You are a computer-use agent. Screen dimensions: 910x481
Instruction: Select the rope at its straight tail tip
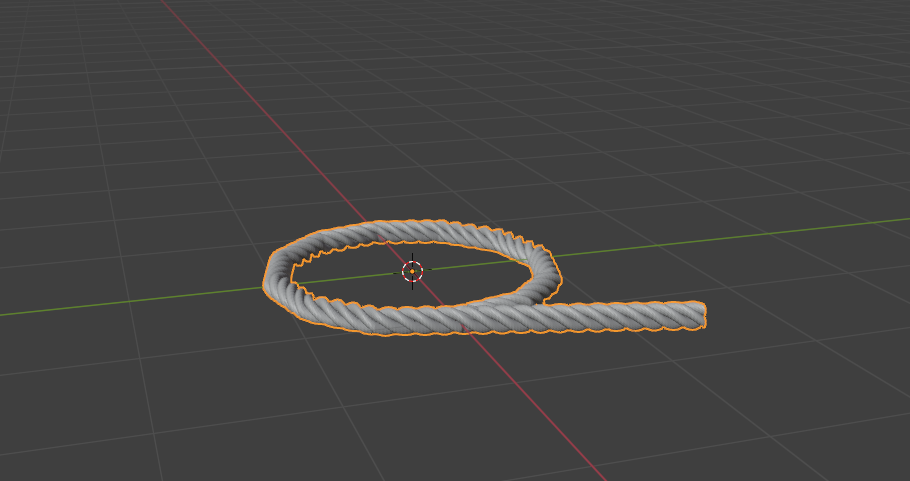point(699,314)
